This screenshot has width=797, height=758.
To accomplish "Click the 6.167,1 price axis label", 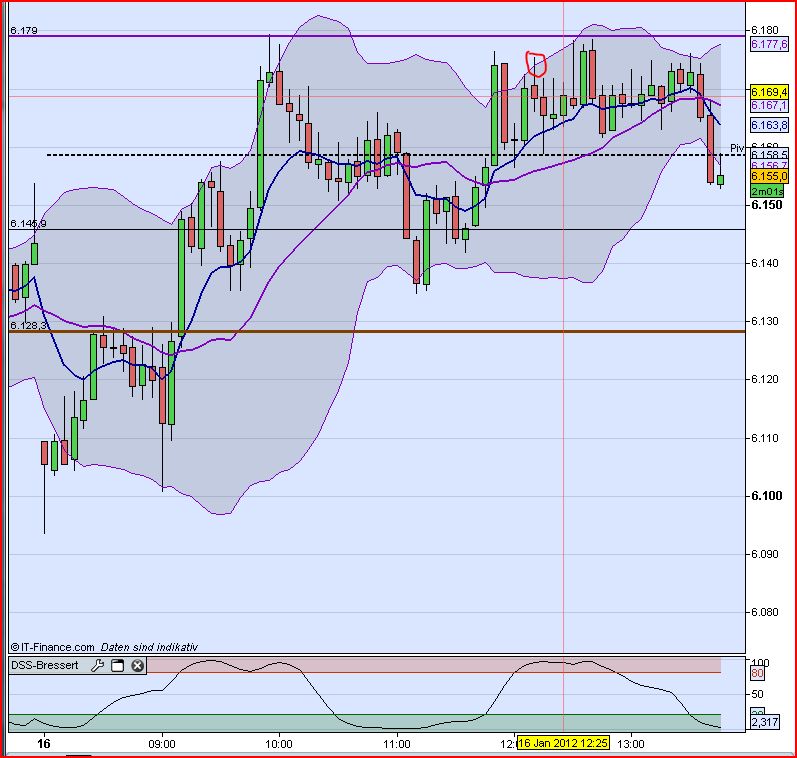I will 769,105.
